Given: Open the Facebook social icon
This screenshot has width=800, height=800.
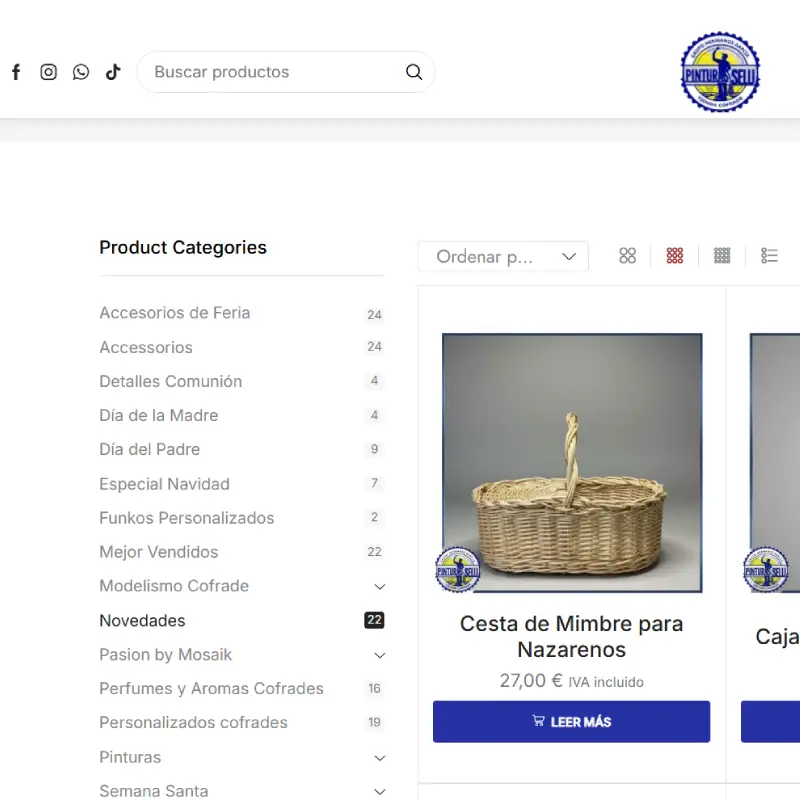Looking at the screenshot, I should pyautogui.click(x=16, y=71).
